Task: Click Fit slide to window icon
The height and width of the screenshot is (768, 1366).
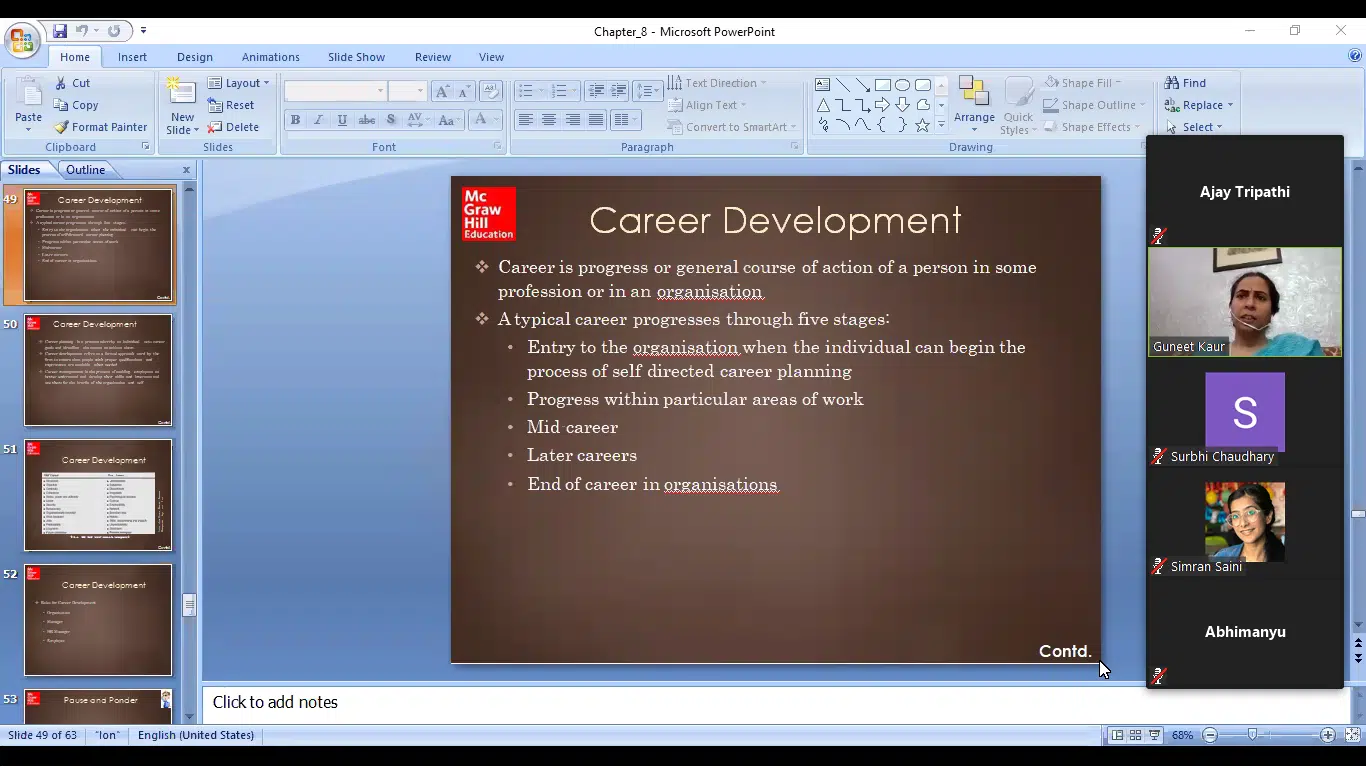Action: tap(1352, 735)
